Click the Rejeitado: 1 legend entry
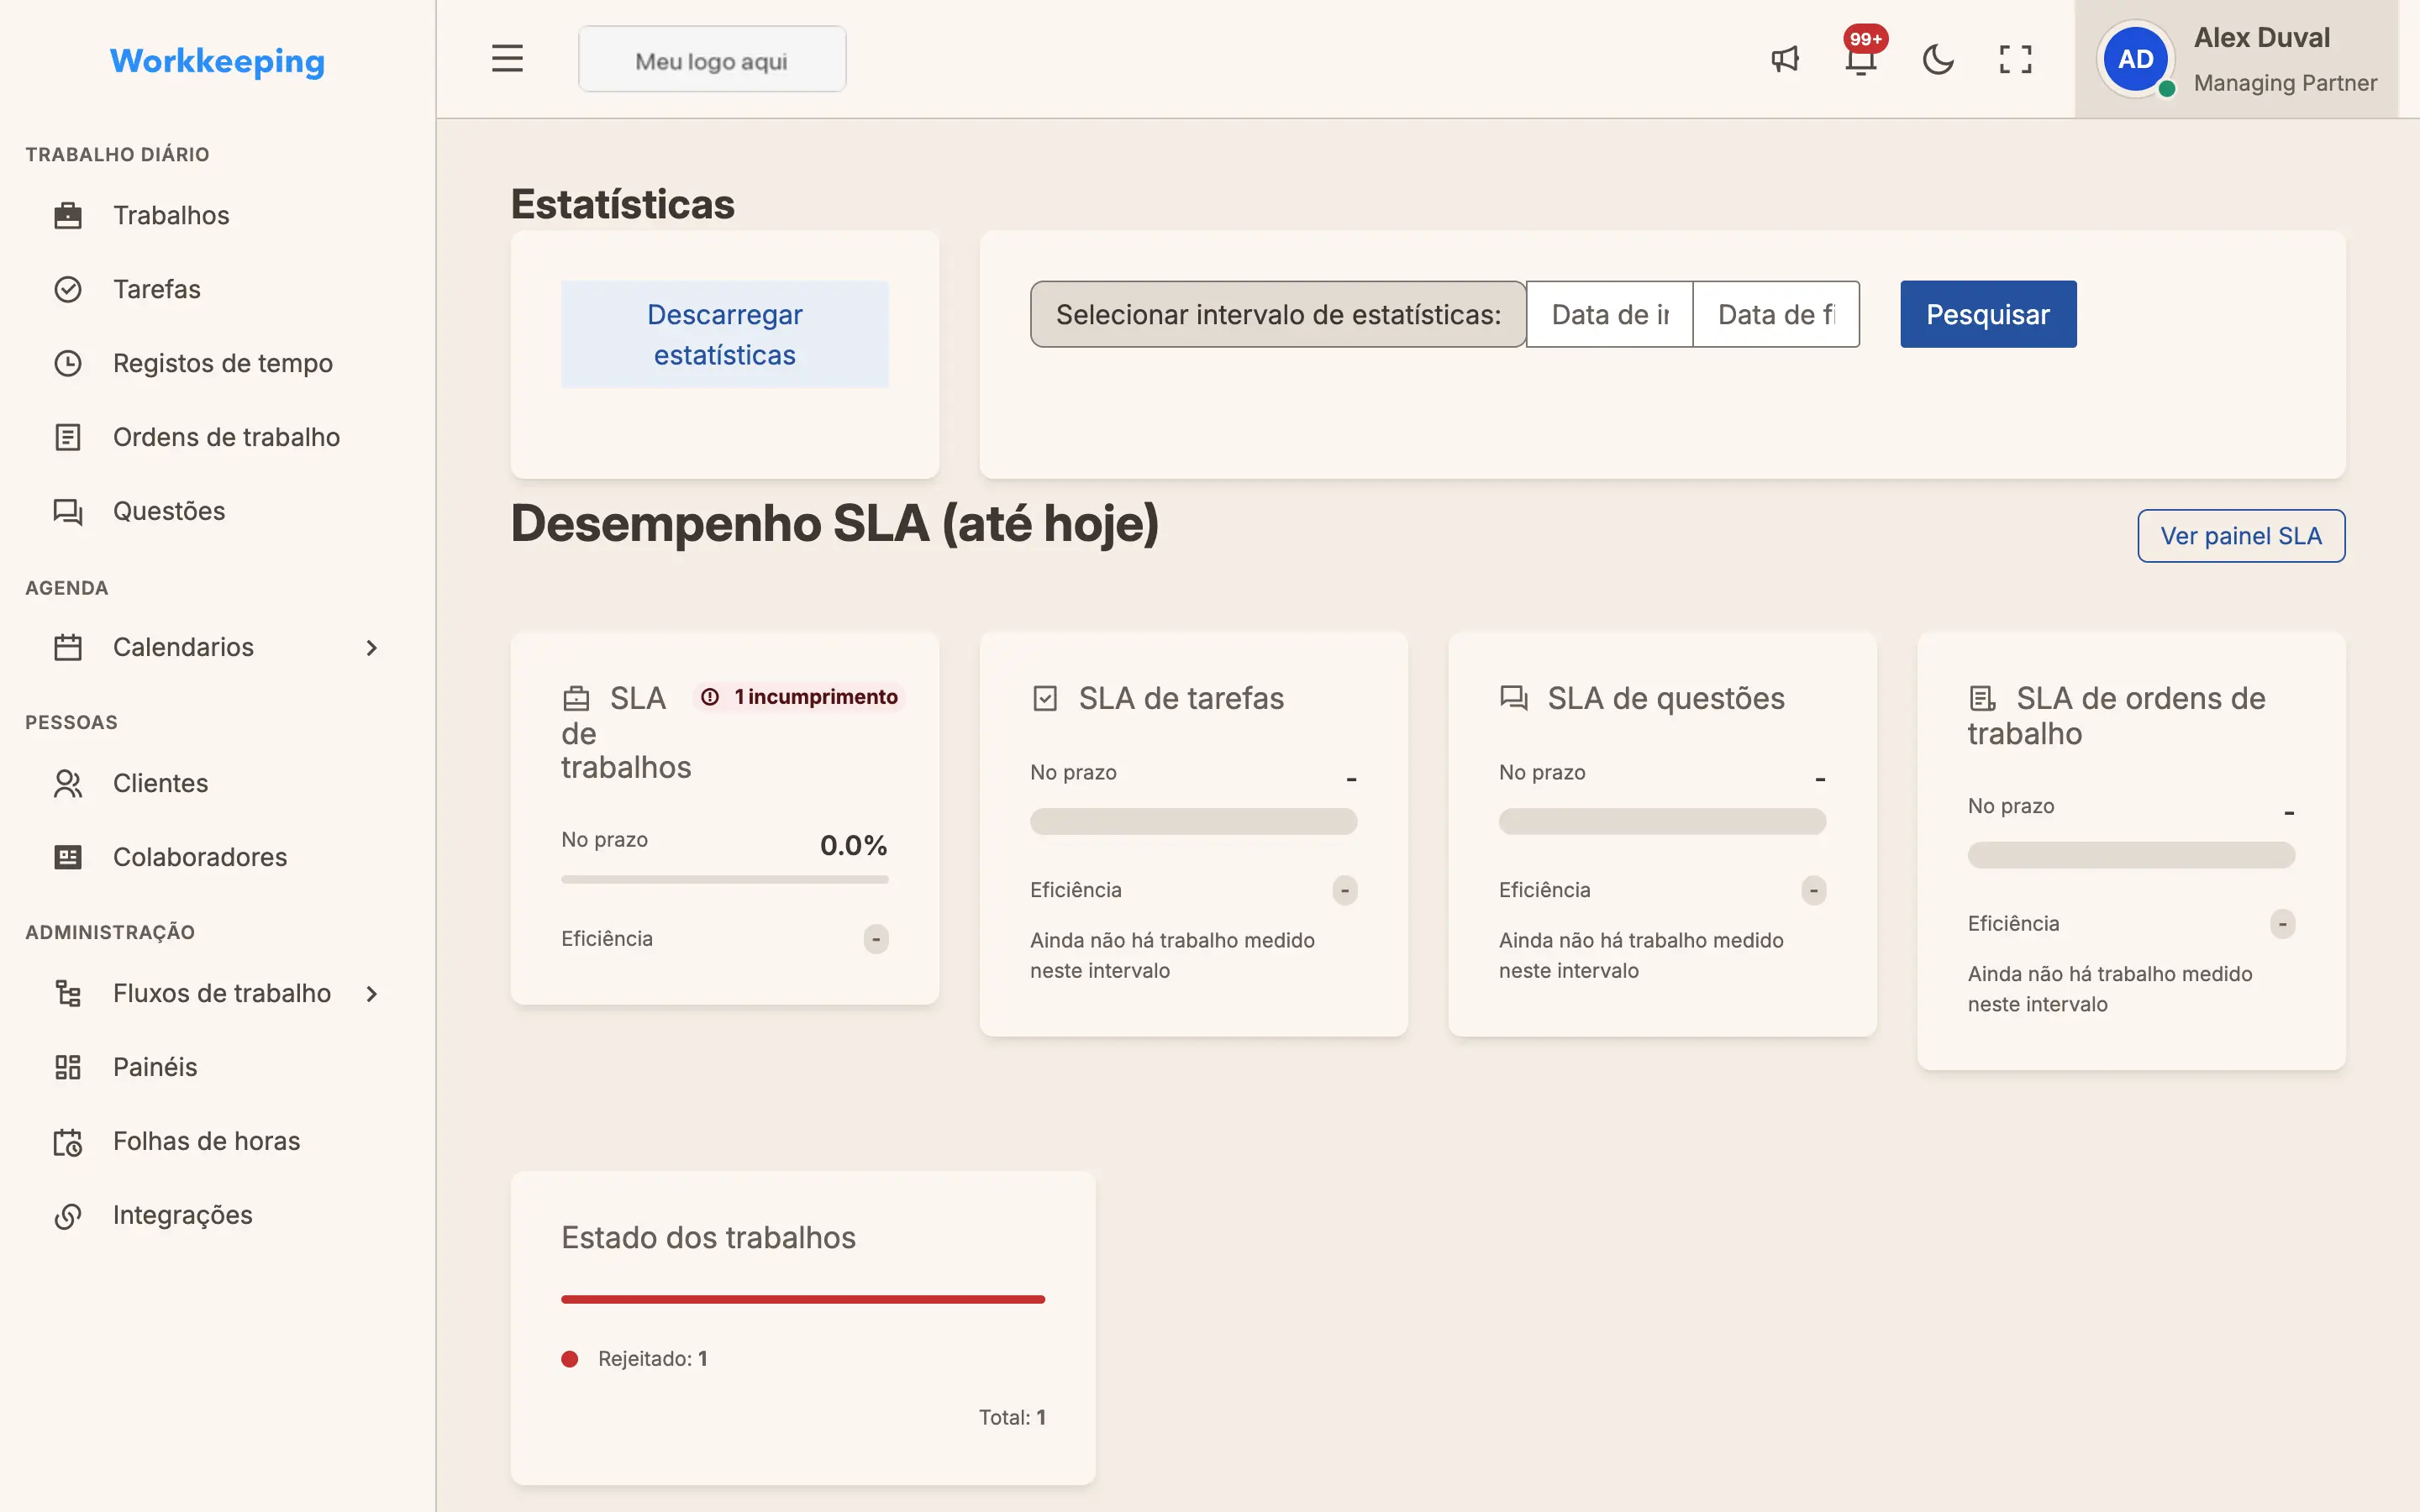This screenshot has width=2420, height=1512. (635, 1359)
